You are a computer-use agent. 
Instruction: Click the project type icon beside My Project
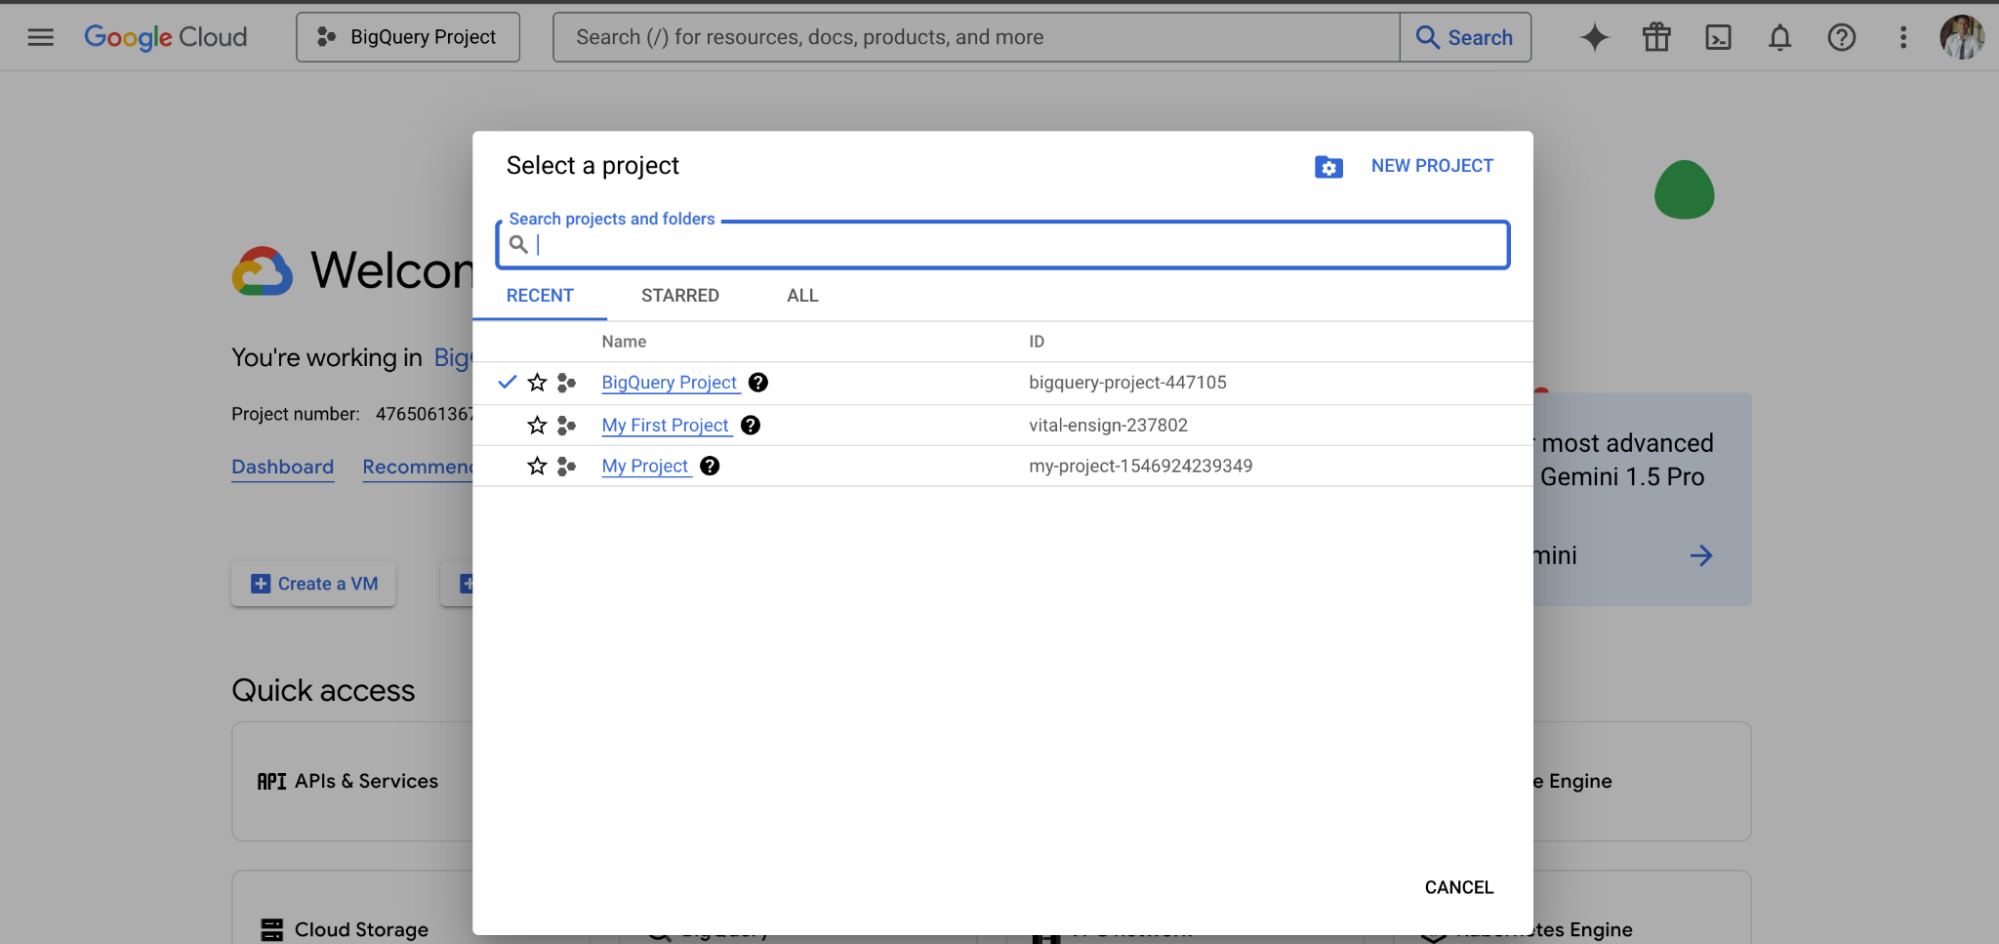click(x=567, y=466)
